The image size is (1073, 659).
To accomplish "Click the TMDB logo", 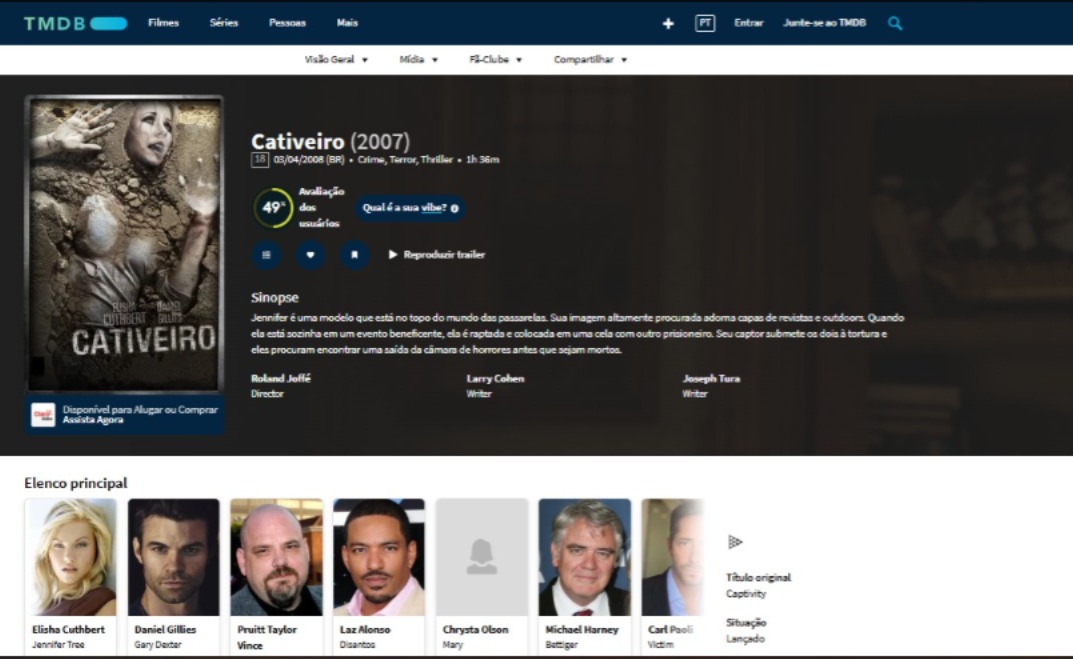I will coord(75,23).
